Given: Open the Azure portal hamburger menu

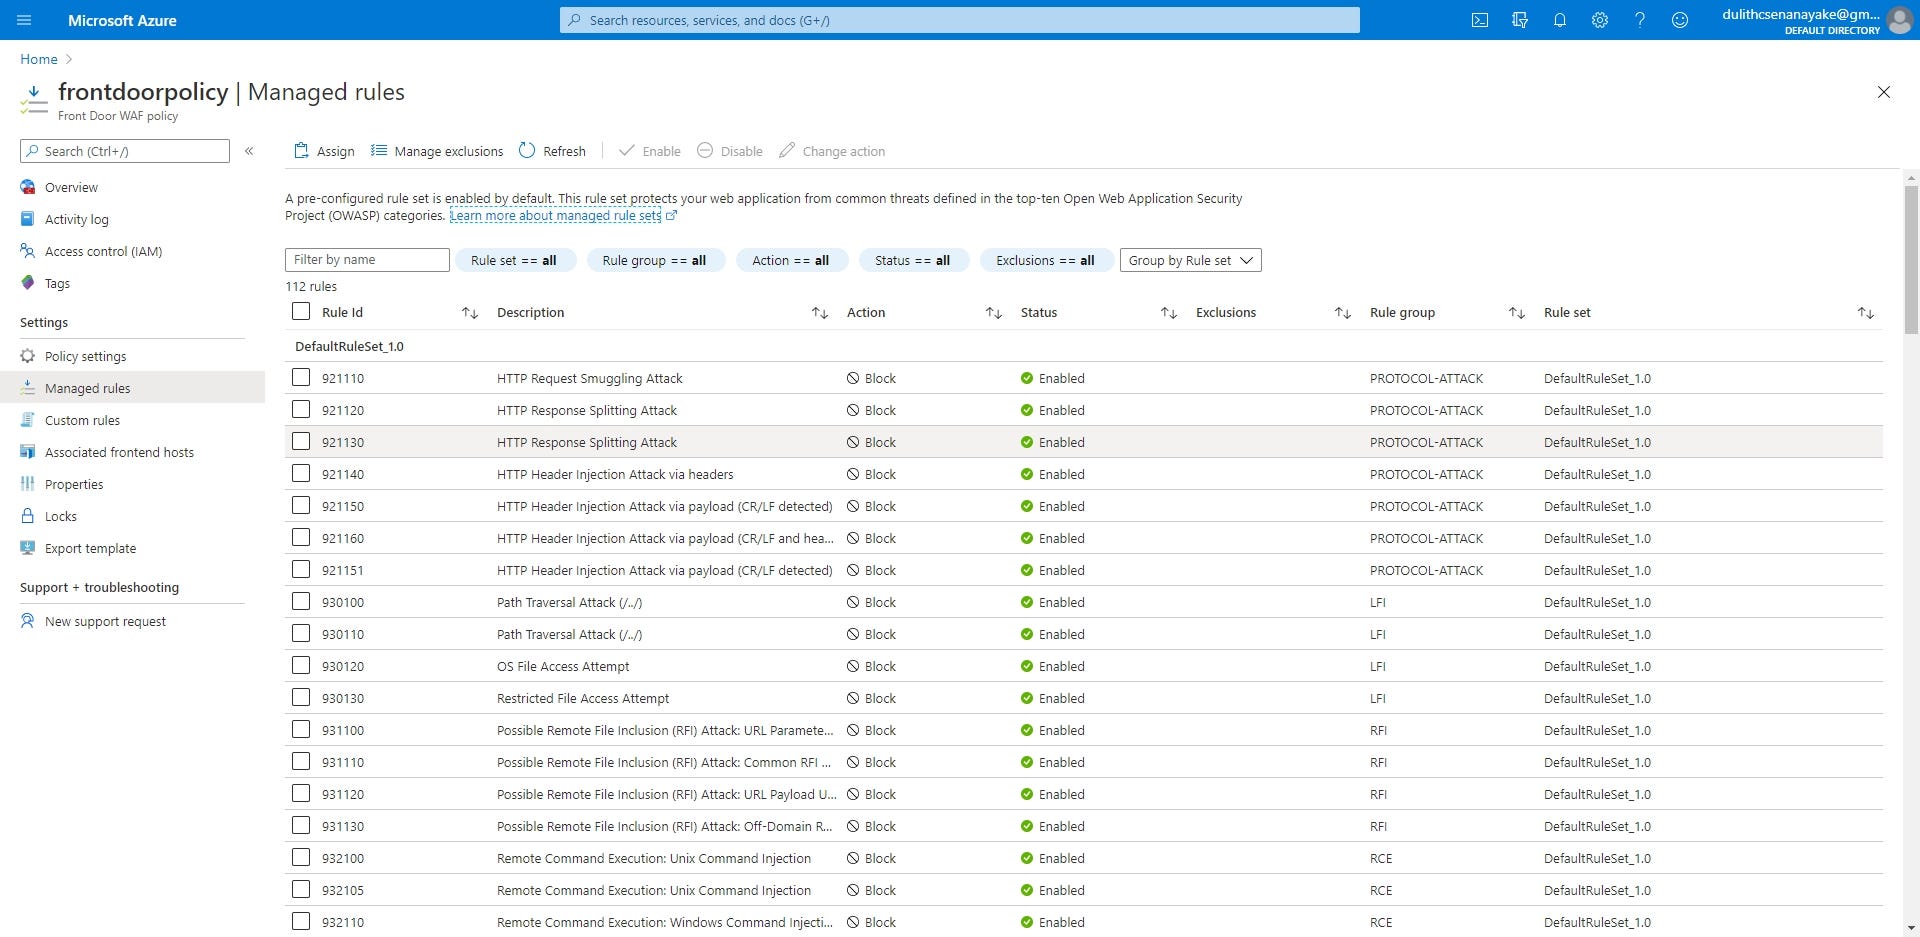Looking at the screenshot, I should 24,20.
